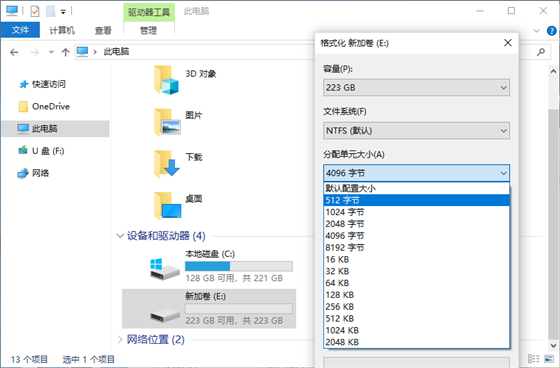The height and width of the screenshot is (368, 560).
Task: Collapse the 分配单元大小 4096 字节 combo box
Action: (416, 173)
